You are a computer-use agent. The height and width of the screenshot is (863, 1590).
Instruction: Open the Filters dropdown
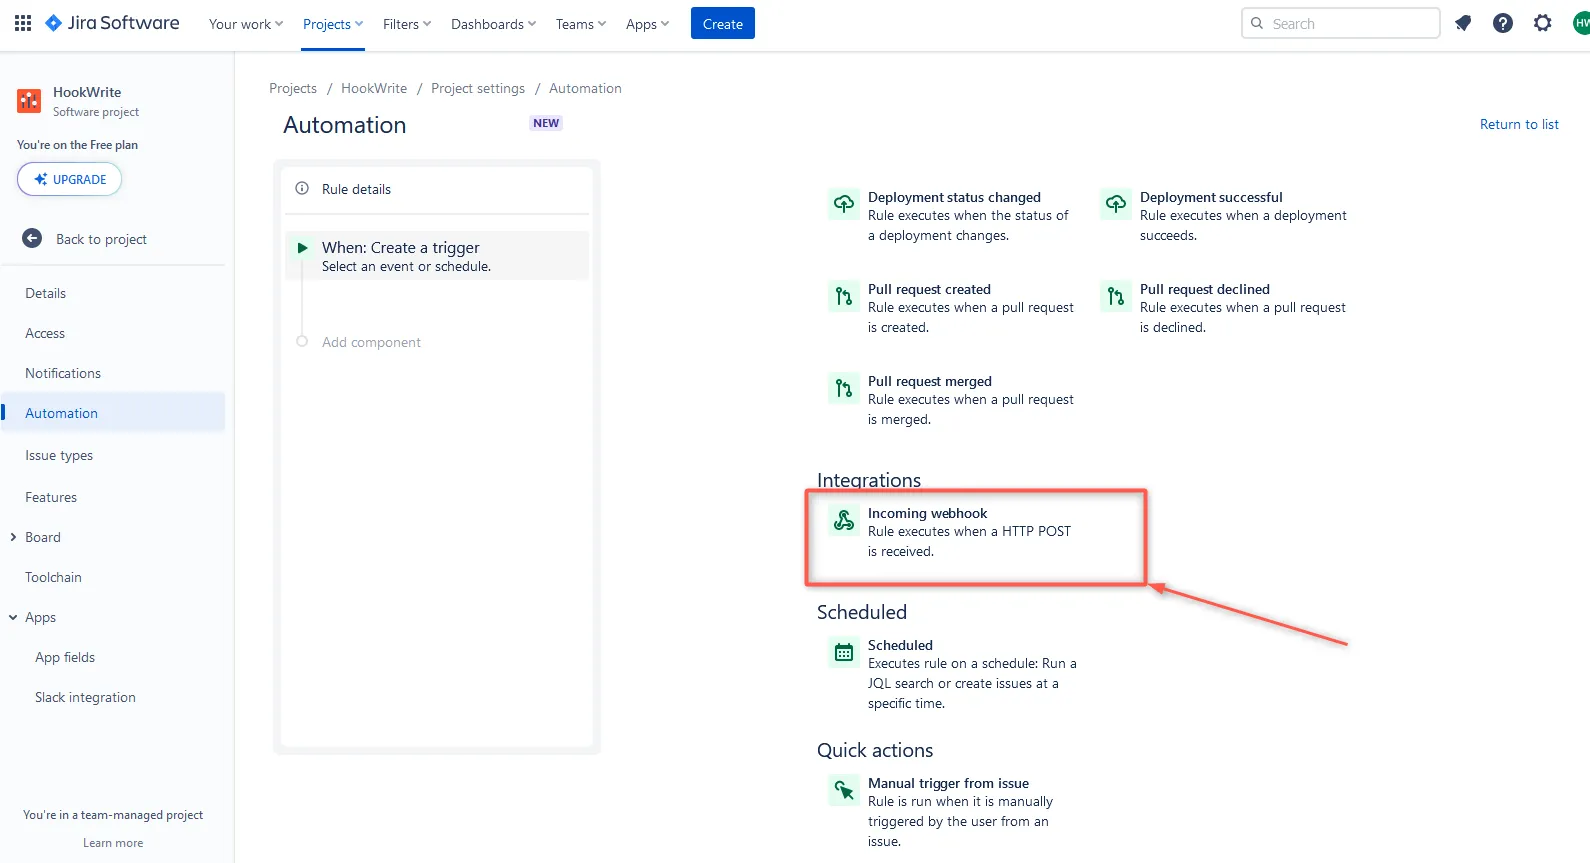pos(407,24)
